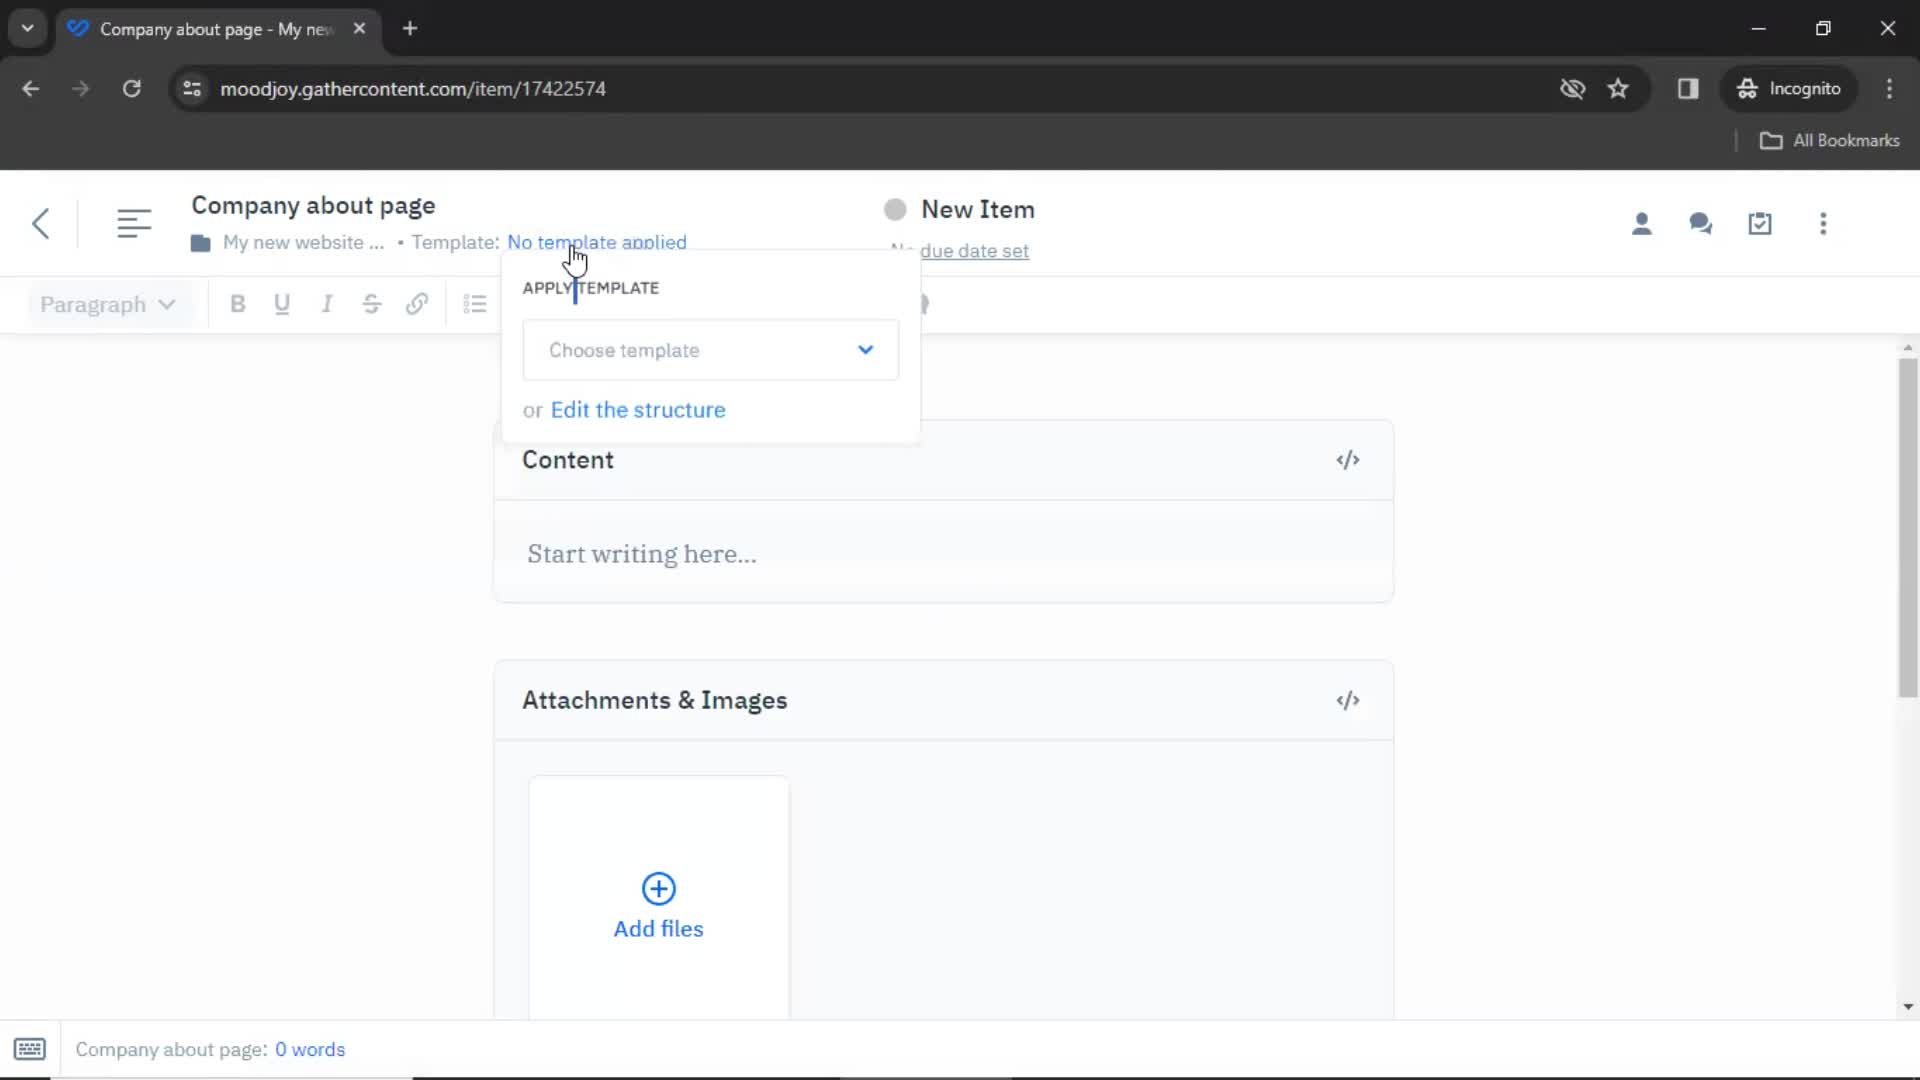Toggle italic text formatting

pos(326,305)
